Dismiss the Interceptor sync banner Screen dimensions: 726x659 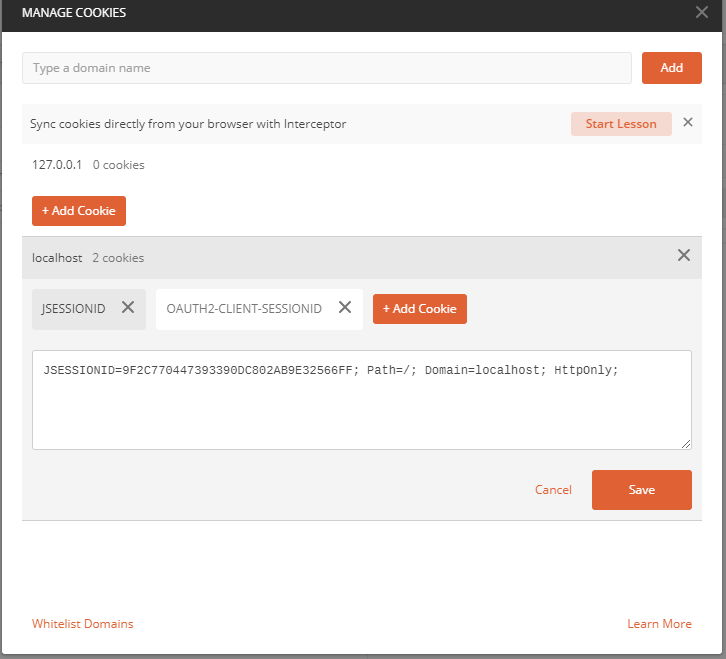click(688, 122)
